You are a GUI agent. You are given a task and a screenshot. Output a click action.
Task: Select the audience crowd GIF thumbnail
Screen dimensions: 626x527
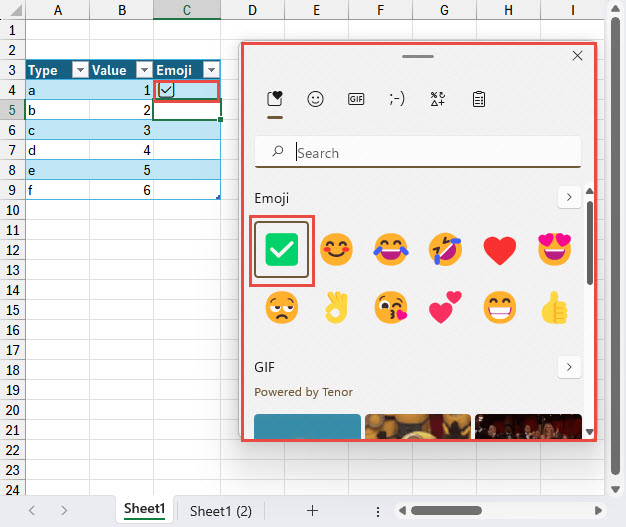(528, 426)
